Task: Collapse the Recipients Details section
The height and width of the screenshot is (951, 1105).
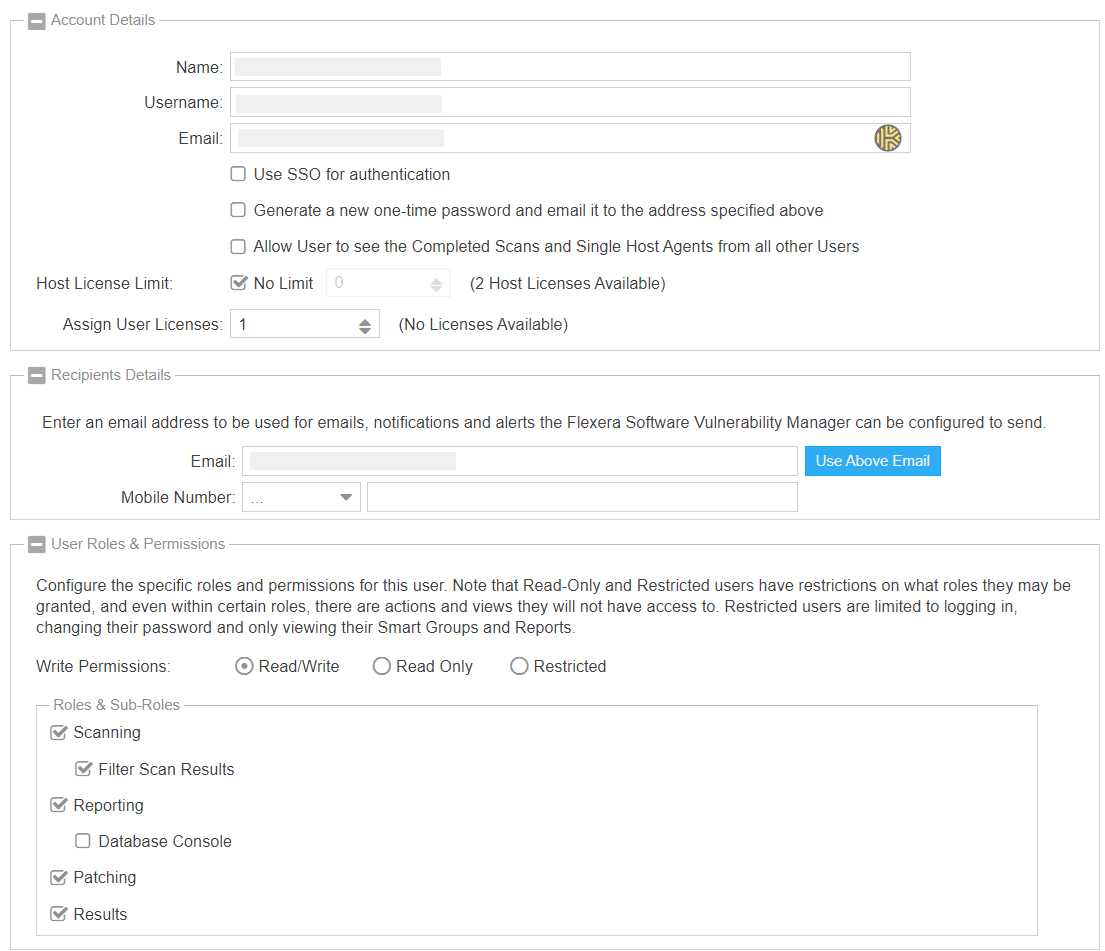Action: (x=37, y=376)
